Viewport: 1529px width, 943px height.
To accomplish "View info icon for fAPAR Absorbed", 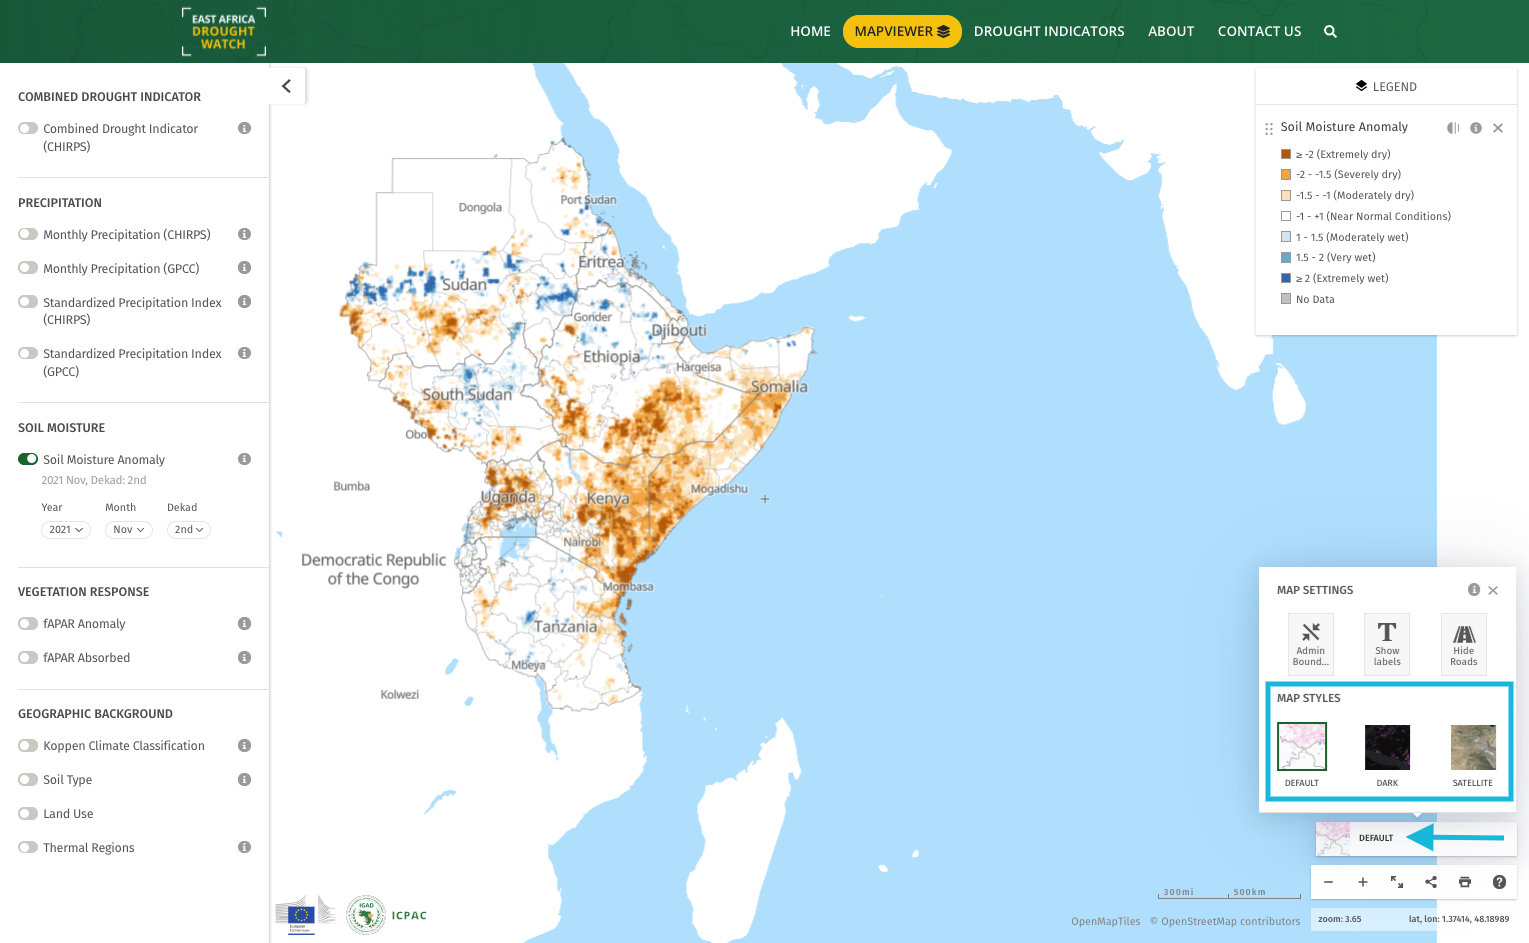I will click(x=244, y=657).
